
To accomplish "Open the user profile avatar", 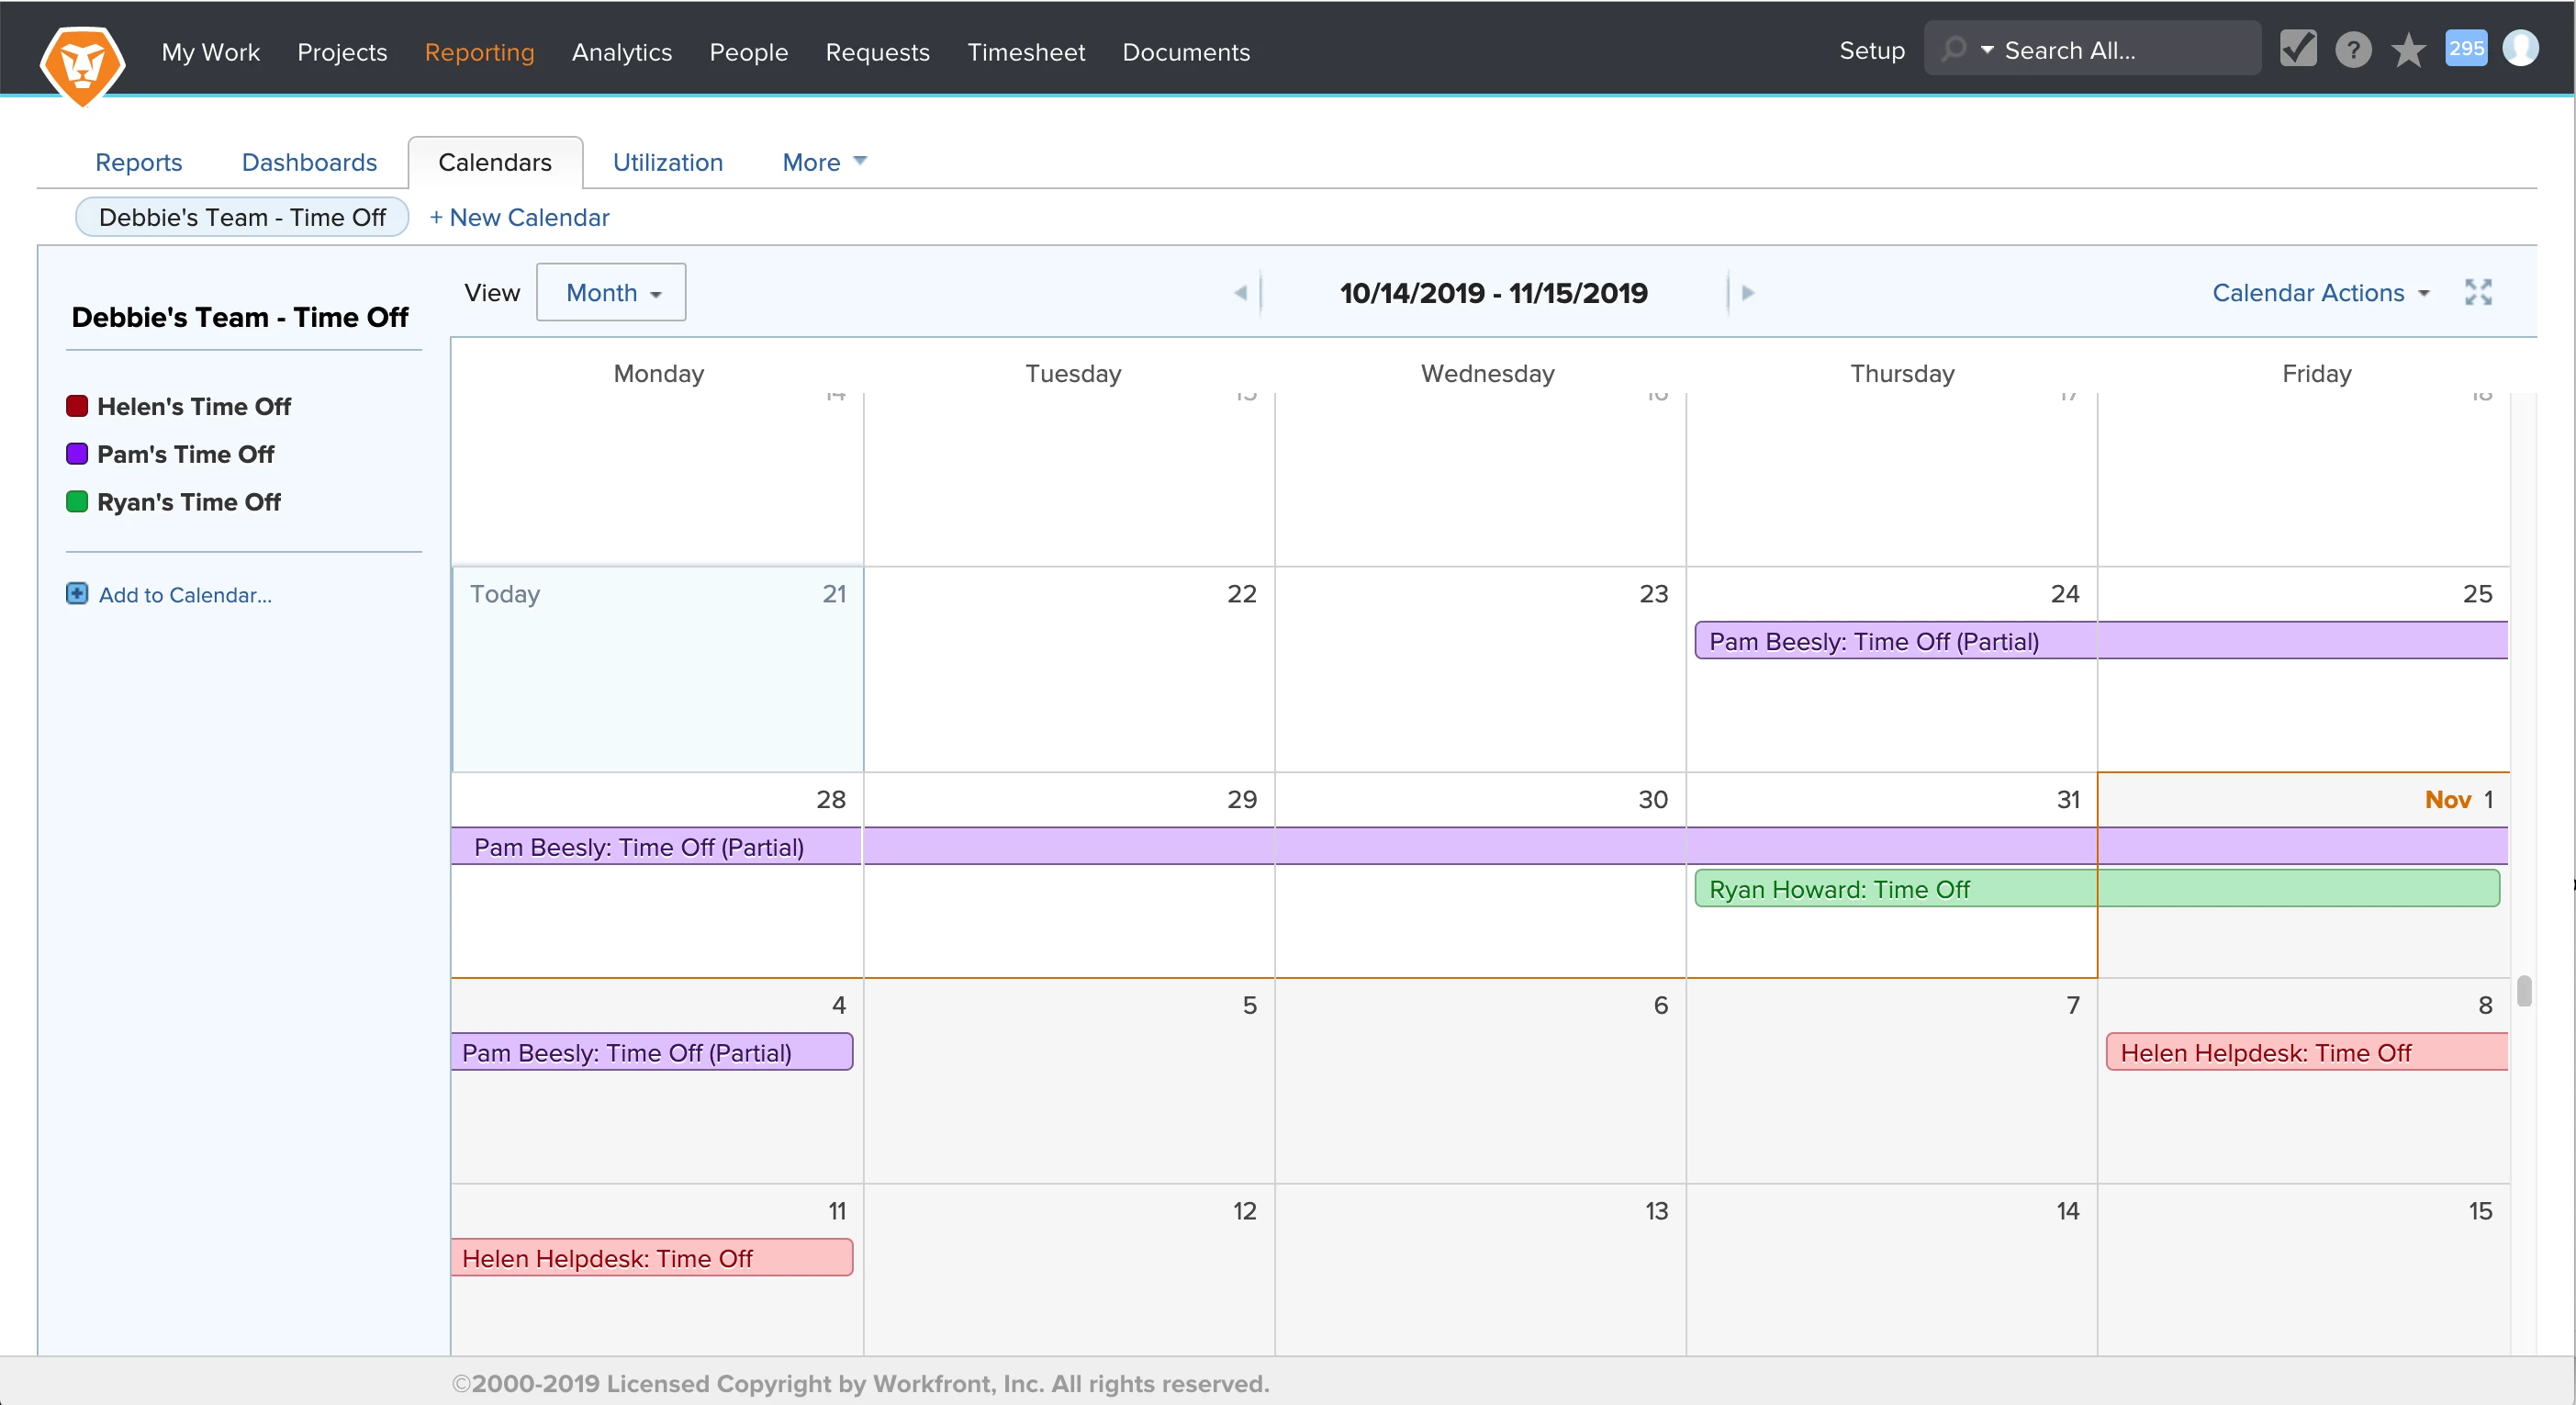I will pyautogui.click(x=2520, y=48).
